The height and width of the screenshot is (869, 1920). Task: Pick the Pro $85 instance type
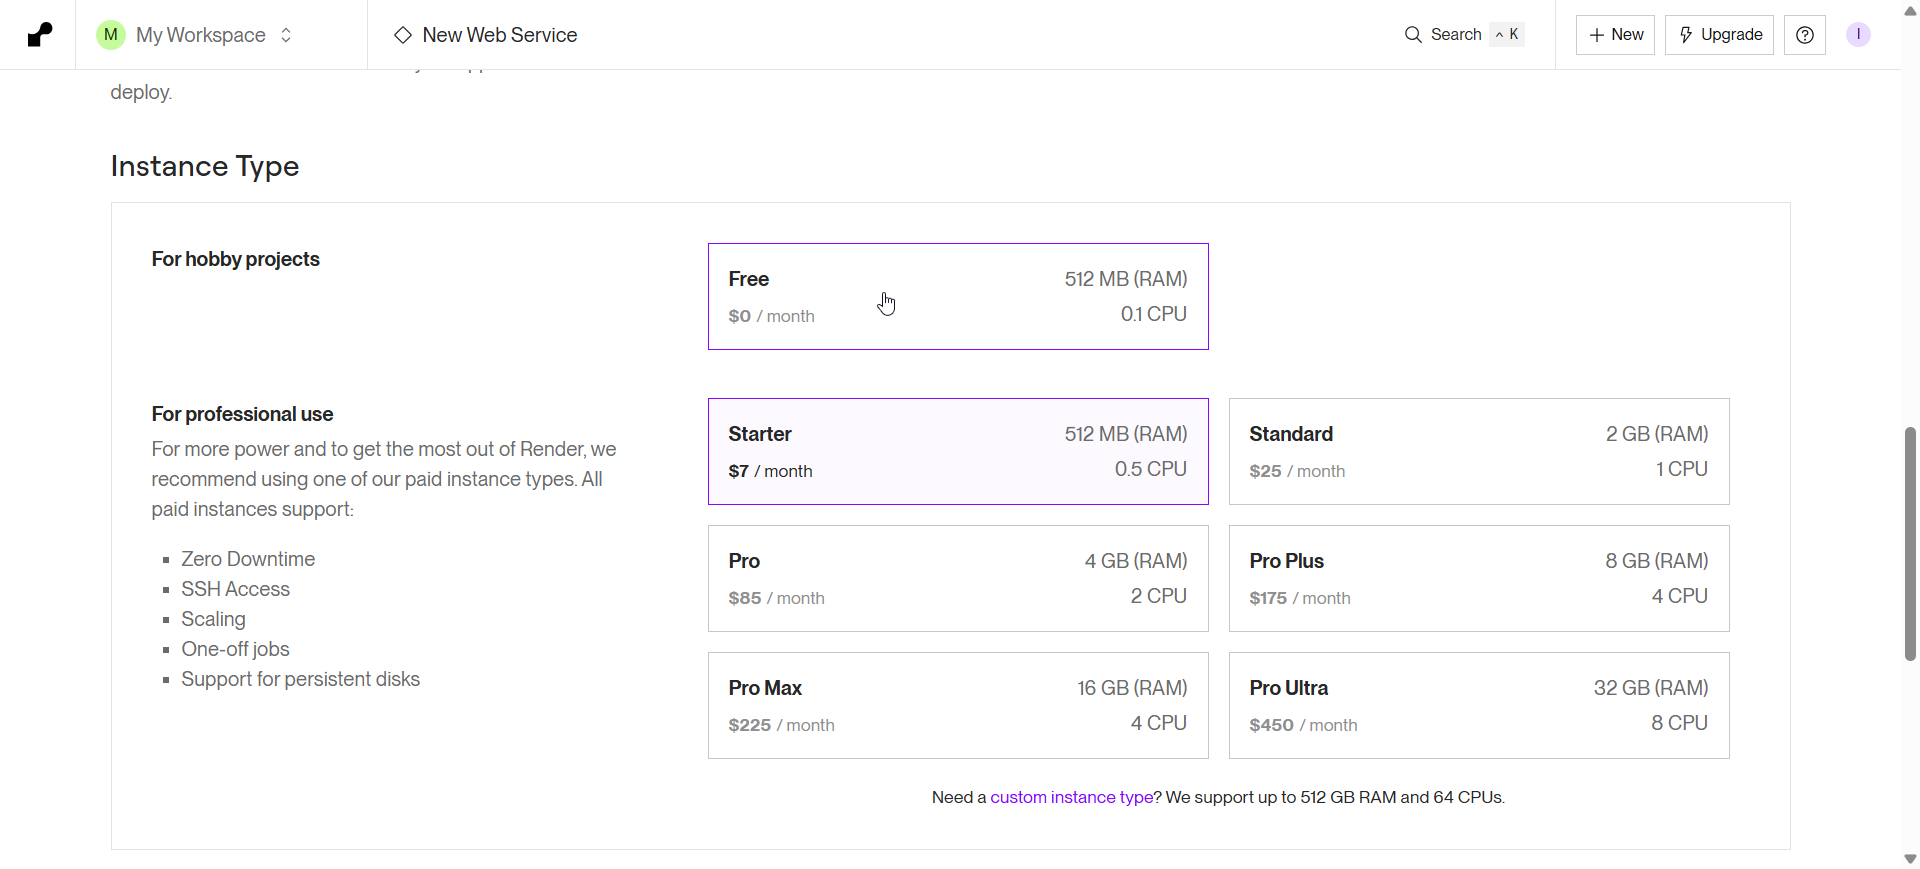957,579
